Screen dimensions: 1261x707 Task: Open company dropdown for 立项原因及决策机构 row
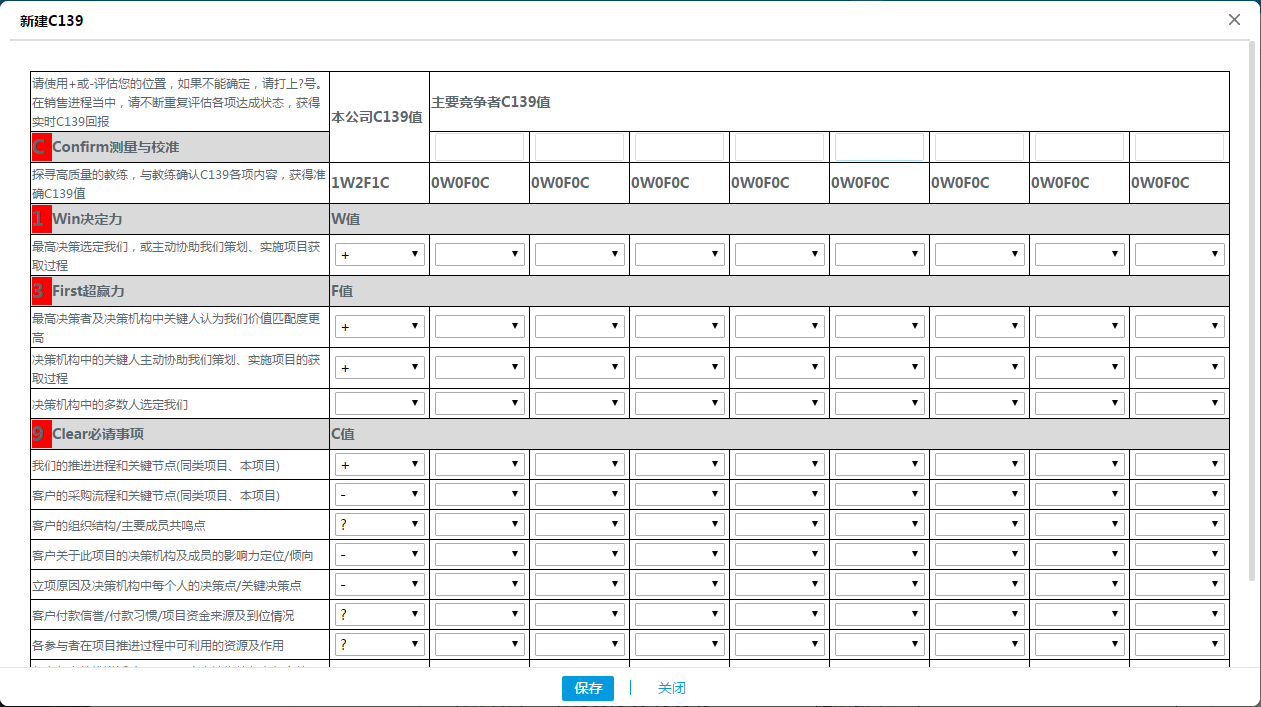click(x=380, y=585)
